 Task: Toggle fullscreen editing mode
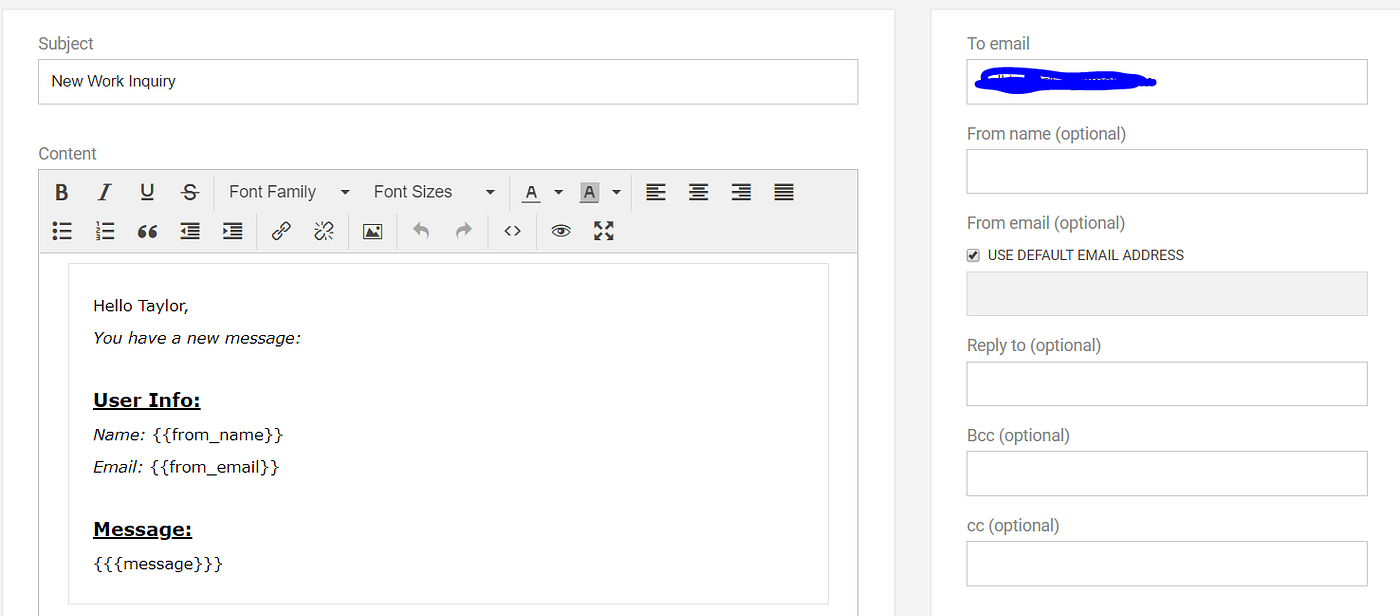point(603,231)
